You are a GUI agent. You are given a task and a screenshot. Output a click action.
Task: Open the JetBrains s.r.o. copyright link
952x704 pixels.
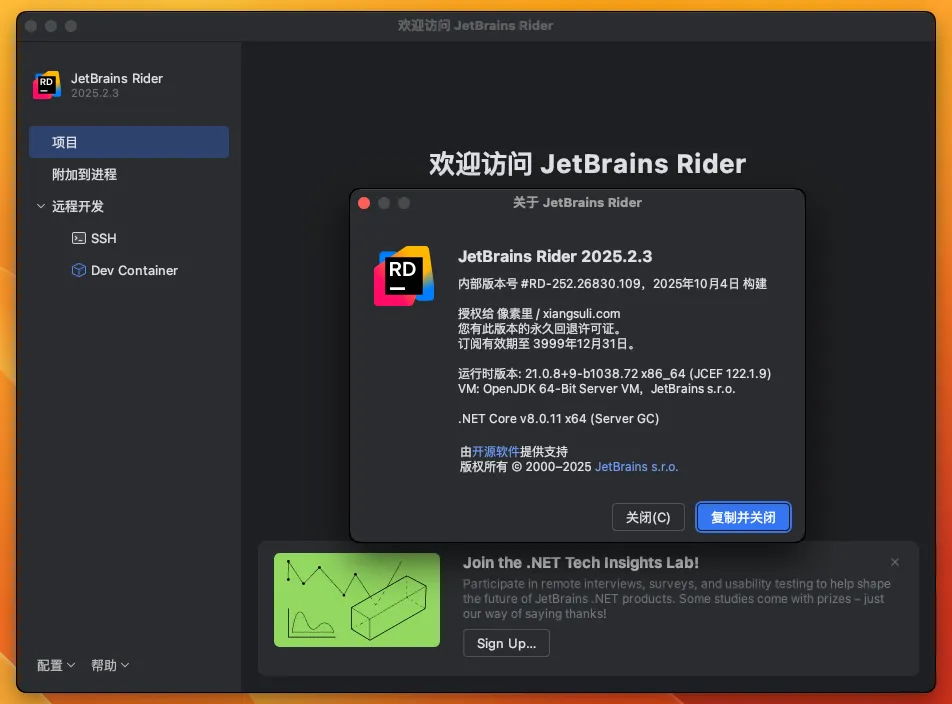pos(636,466)
